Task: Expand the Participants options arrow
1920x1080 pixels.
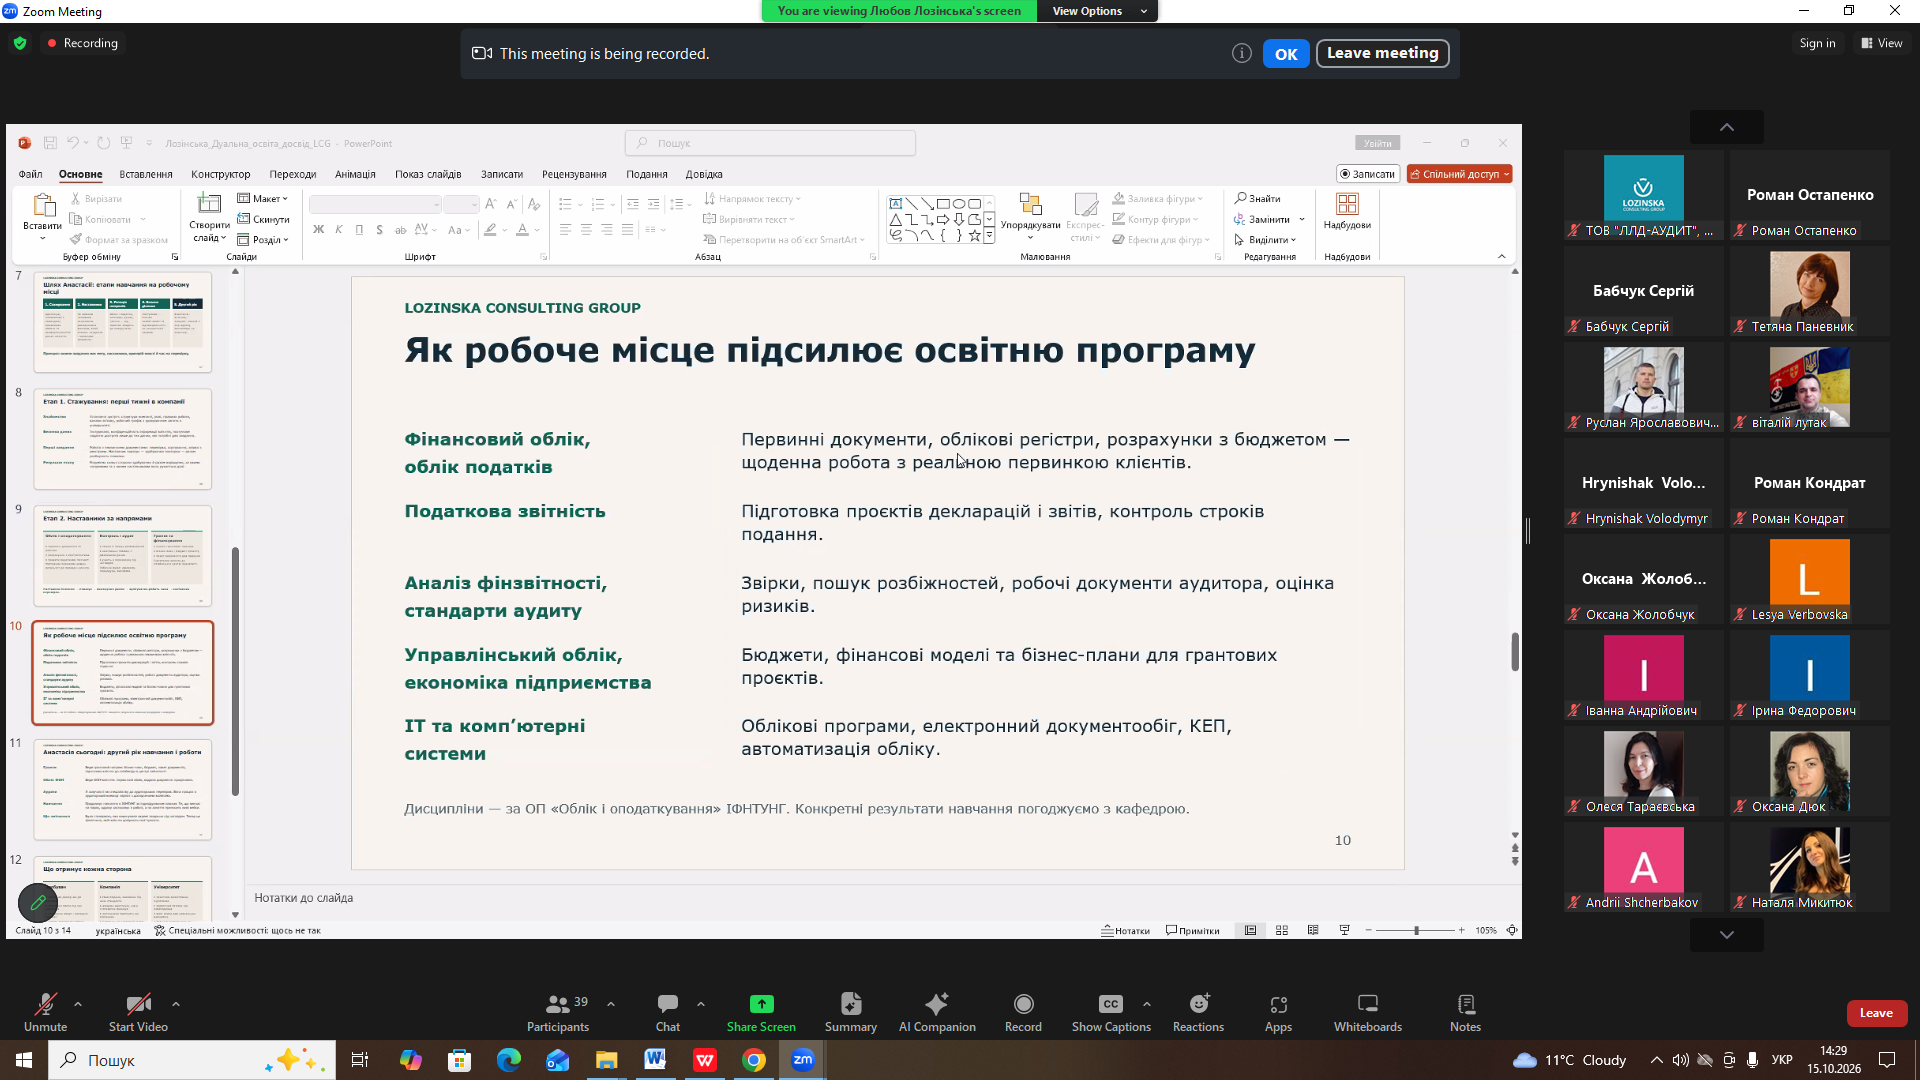Action: [x=611, y=1003]
